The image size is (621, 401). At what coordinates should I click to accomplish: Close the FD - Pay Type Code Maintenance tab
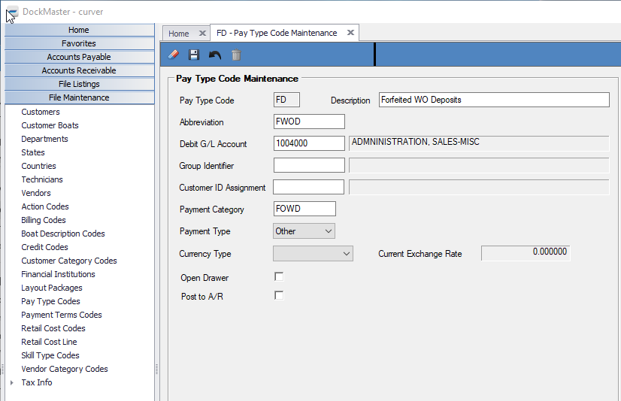[351, 33]
